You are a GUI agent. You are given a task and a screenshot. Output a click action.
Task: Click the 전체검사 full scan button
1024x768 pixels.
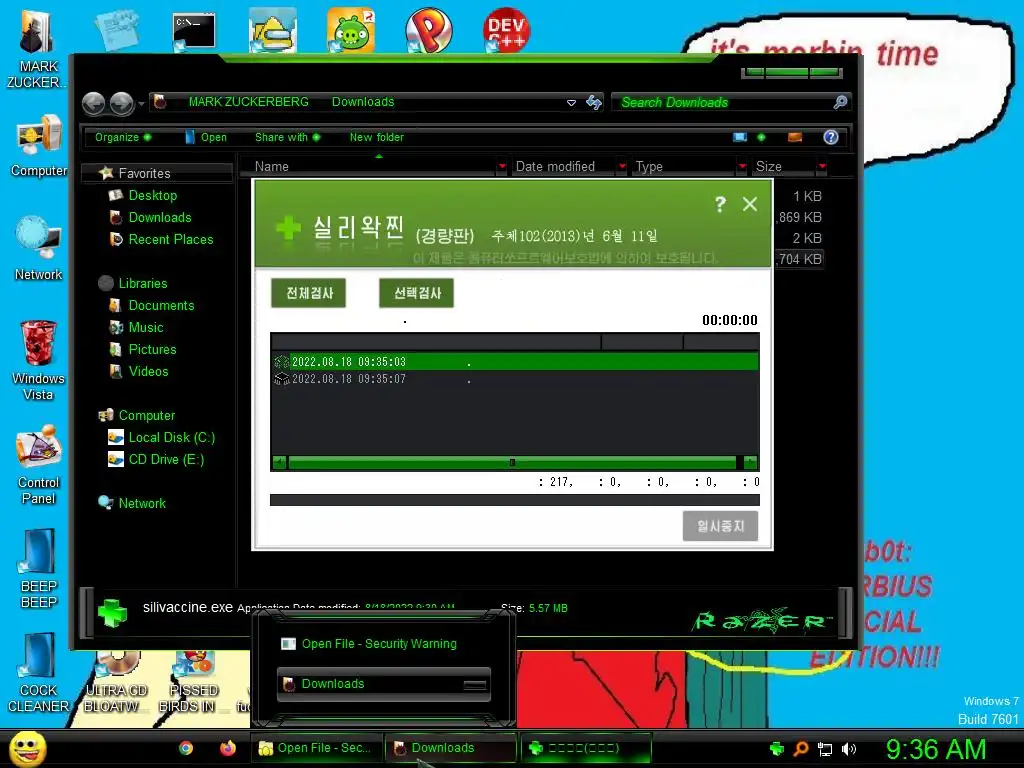click(x=308, y=293)
